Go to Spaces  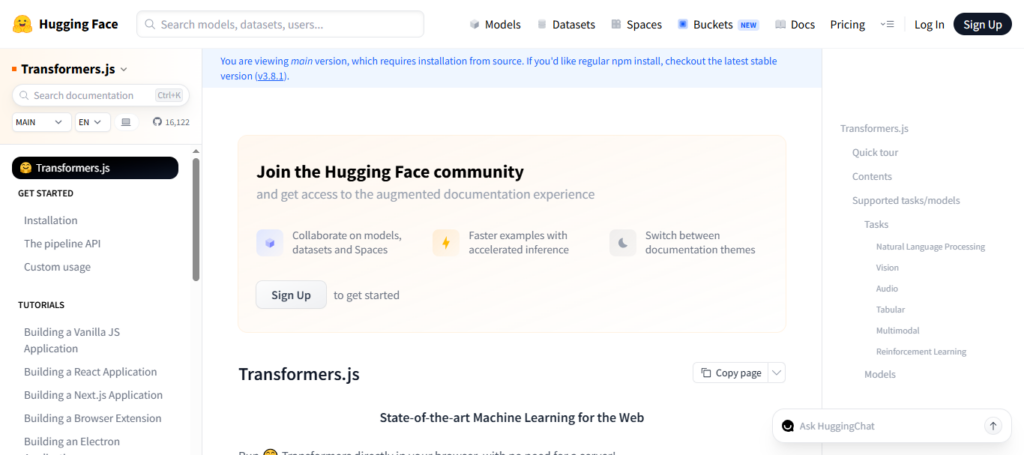click(x=637, y=25)
